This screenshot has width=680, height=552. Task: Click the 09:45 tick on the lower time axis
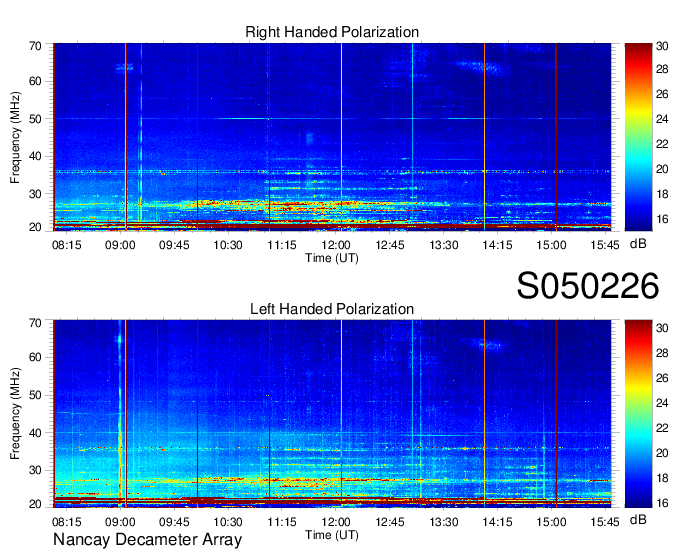(x=174, y=522)
